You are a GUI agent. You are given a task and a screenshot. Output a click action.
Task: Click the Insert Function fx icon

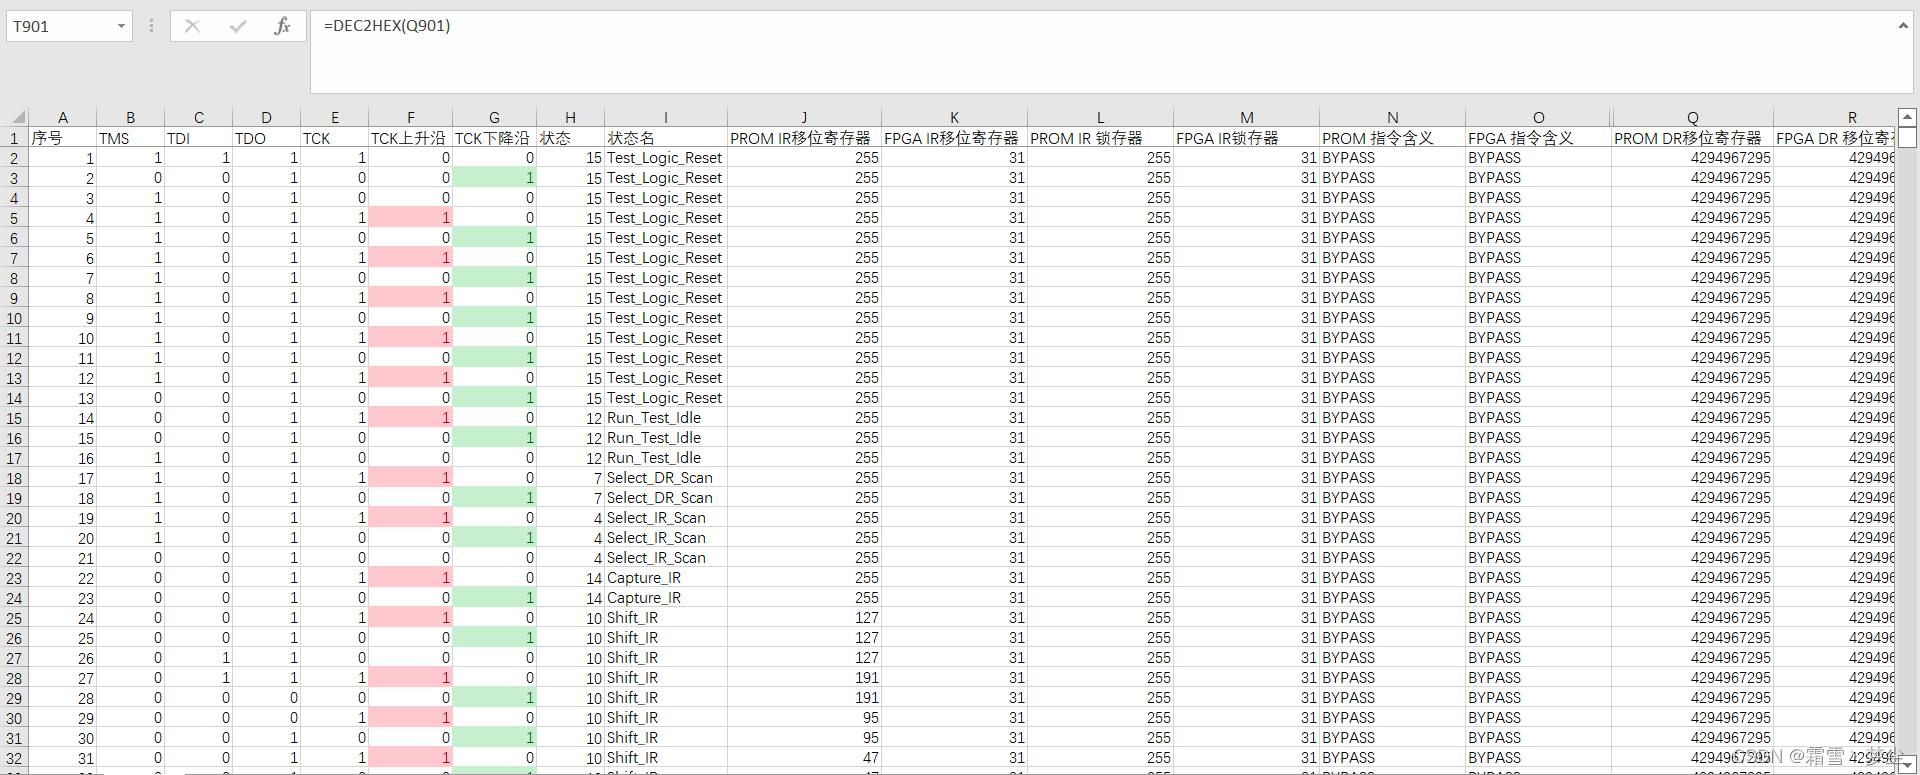pyautogui.click(x=282, y=26)
